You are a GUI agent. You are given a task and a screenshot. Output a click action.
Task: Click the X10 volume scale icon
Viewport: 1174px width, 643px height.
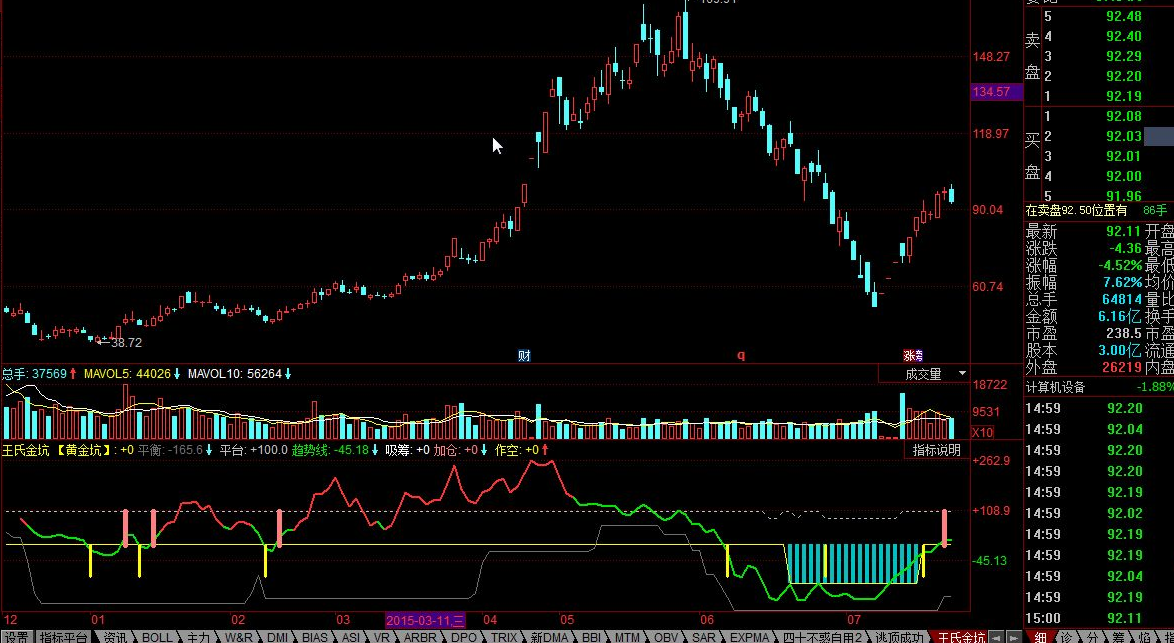(982, 432)
